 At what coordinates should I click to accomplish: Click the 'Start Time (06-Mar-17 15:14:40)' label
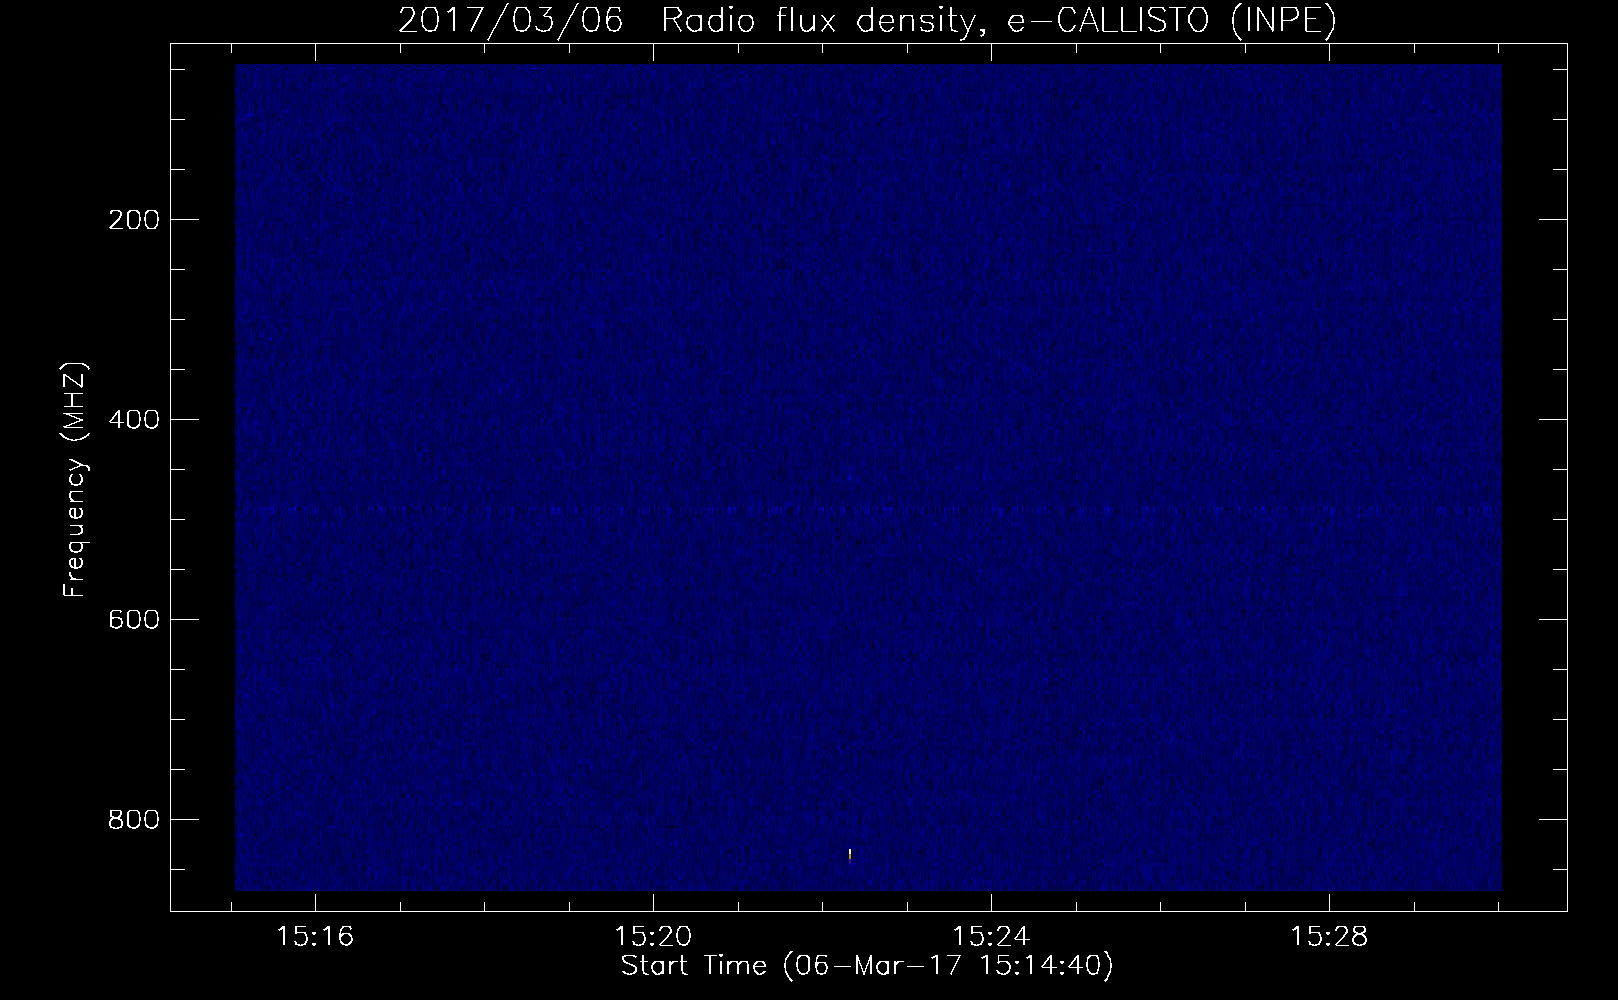point(867,967)
